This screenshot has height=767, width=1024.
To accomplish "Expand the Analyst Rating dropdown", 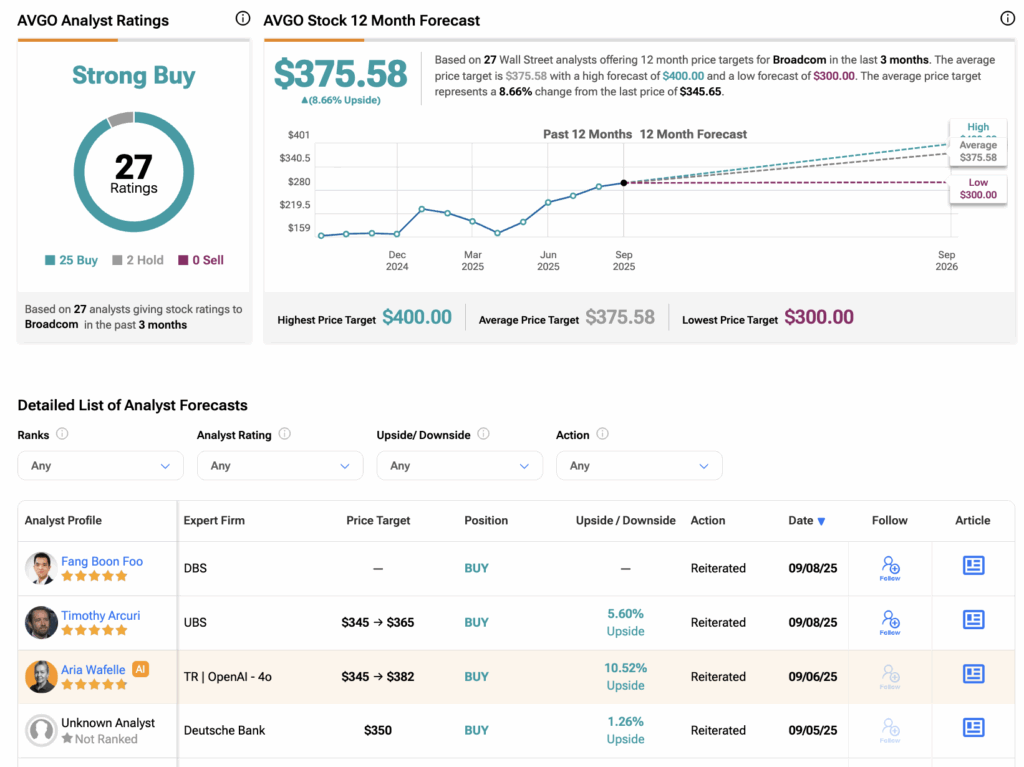I will pyautogui.click(x=279, y=466).
